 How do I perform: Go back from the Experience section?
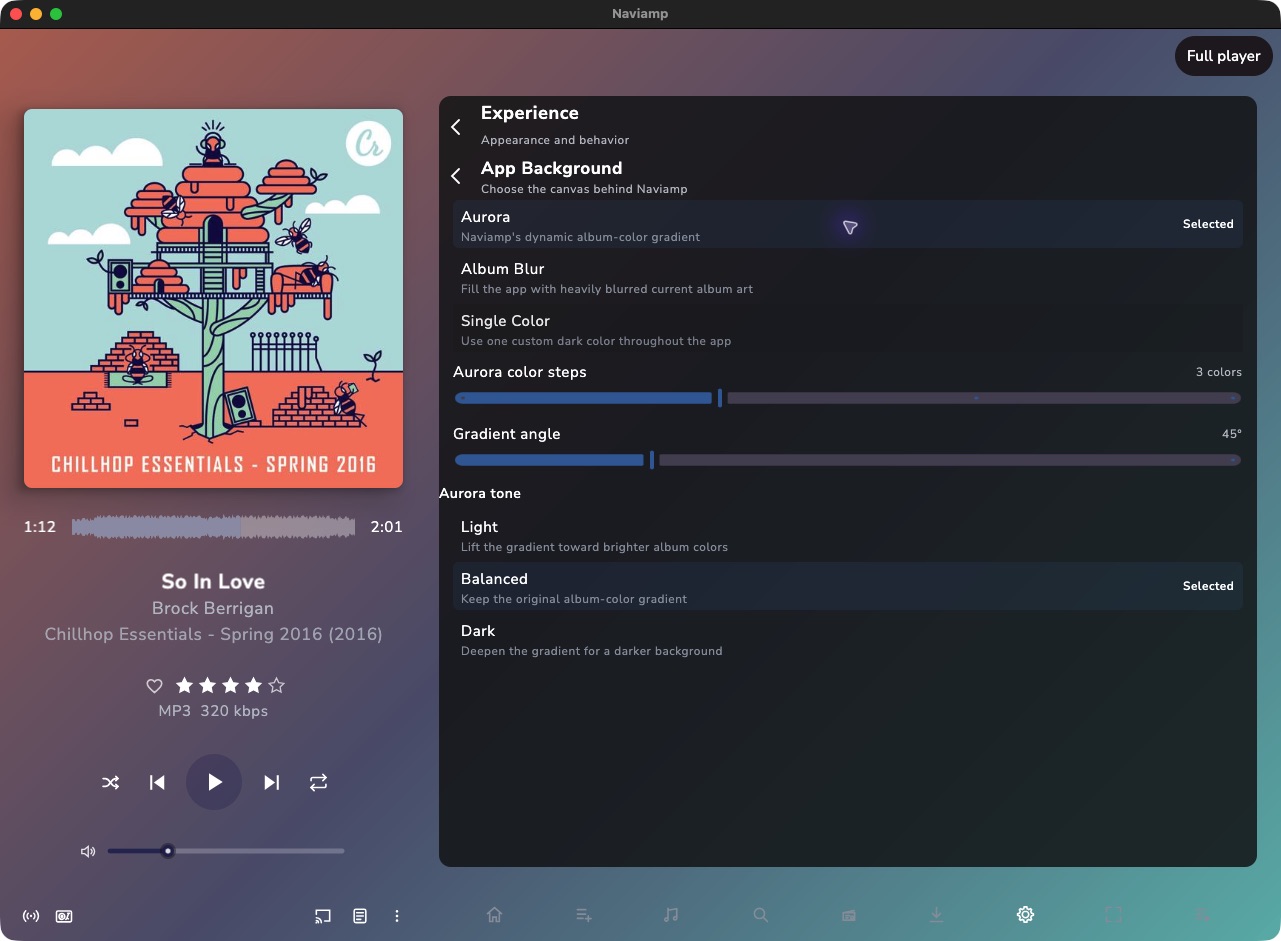coord(456,126)
